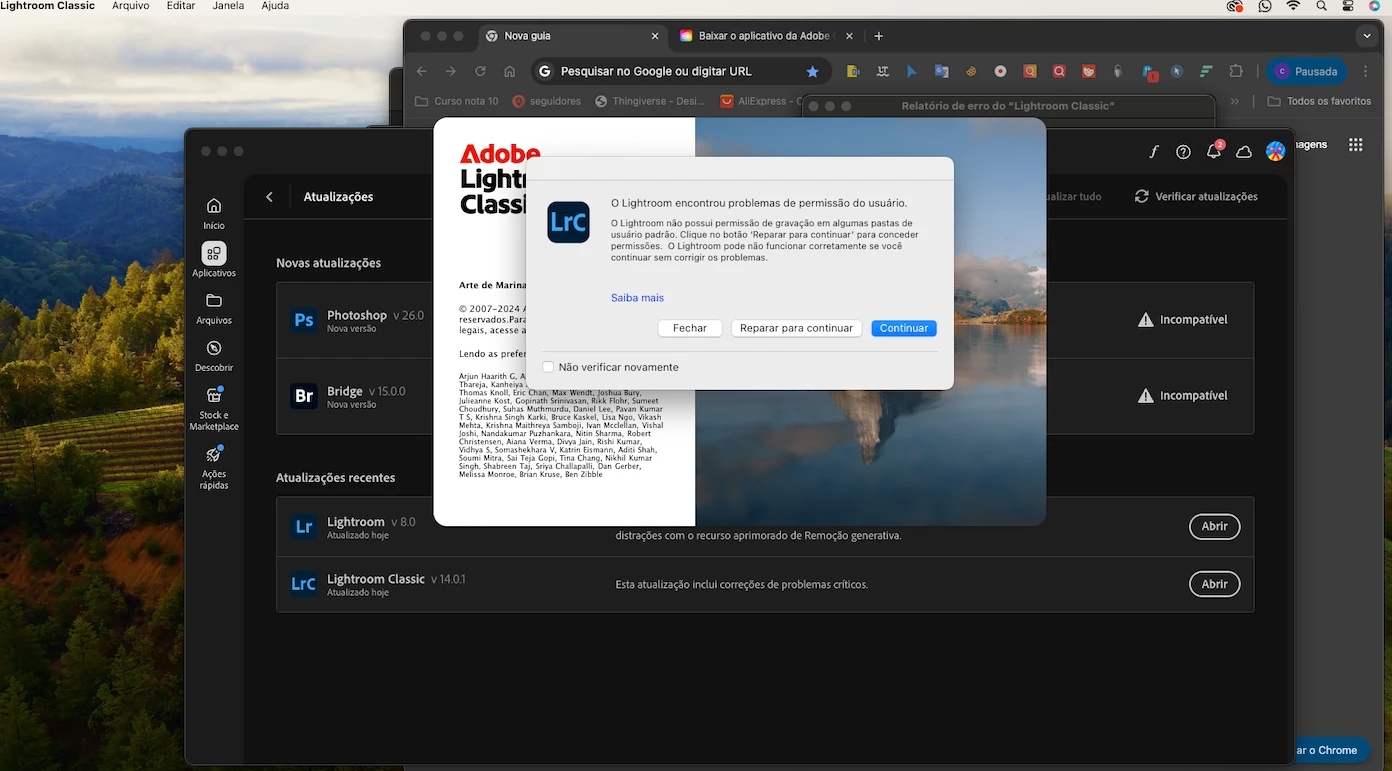Open Curso nota 10 bookmark folder
The height and width of the screenshot is (771, 1392).
click(x=456, y=101)
